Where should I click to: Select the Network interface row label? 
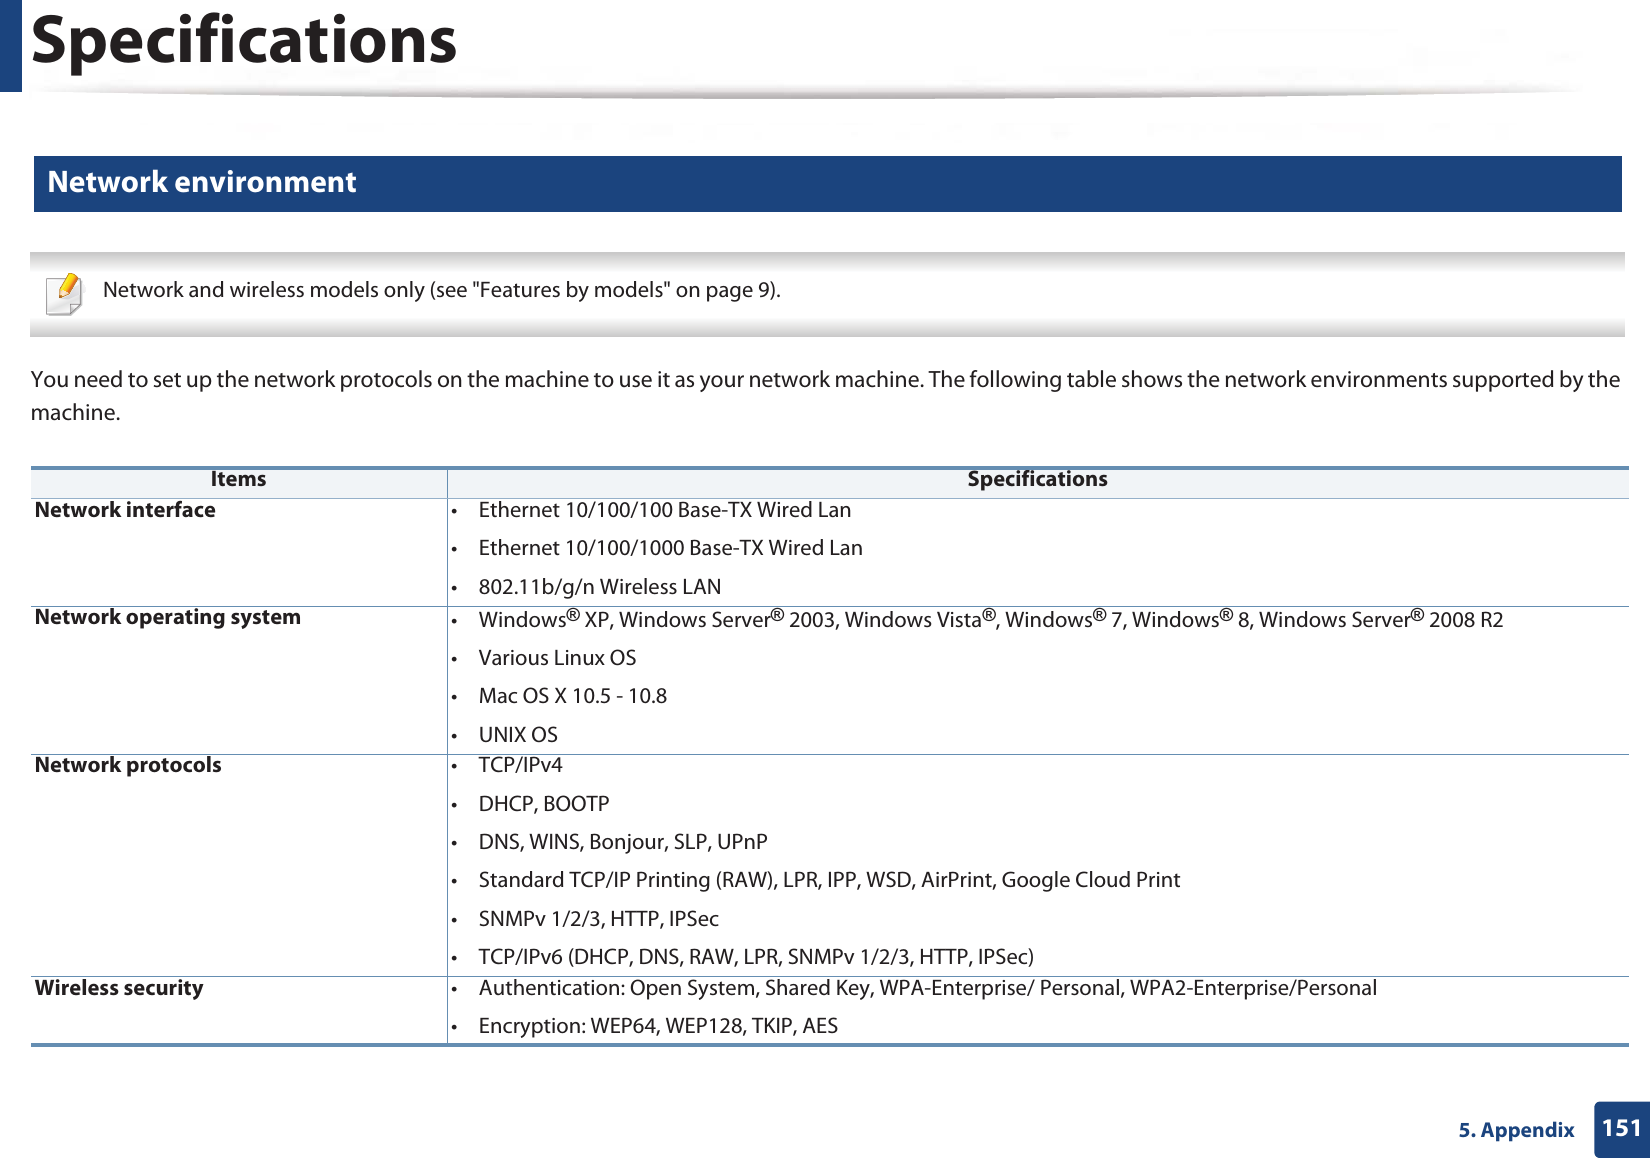125,510
